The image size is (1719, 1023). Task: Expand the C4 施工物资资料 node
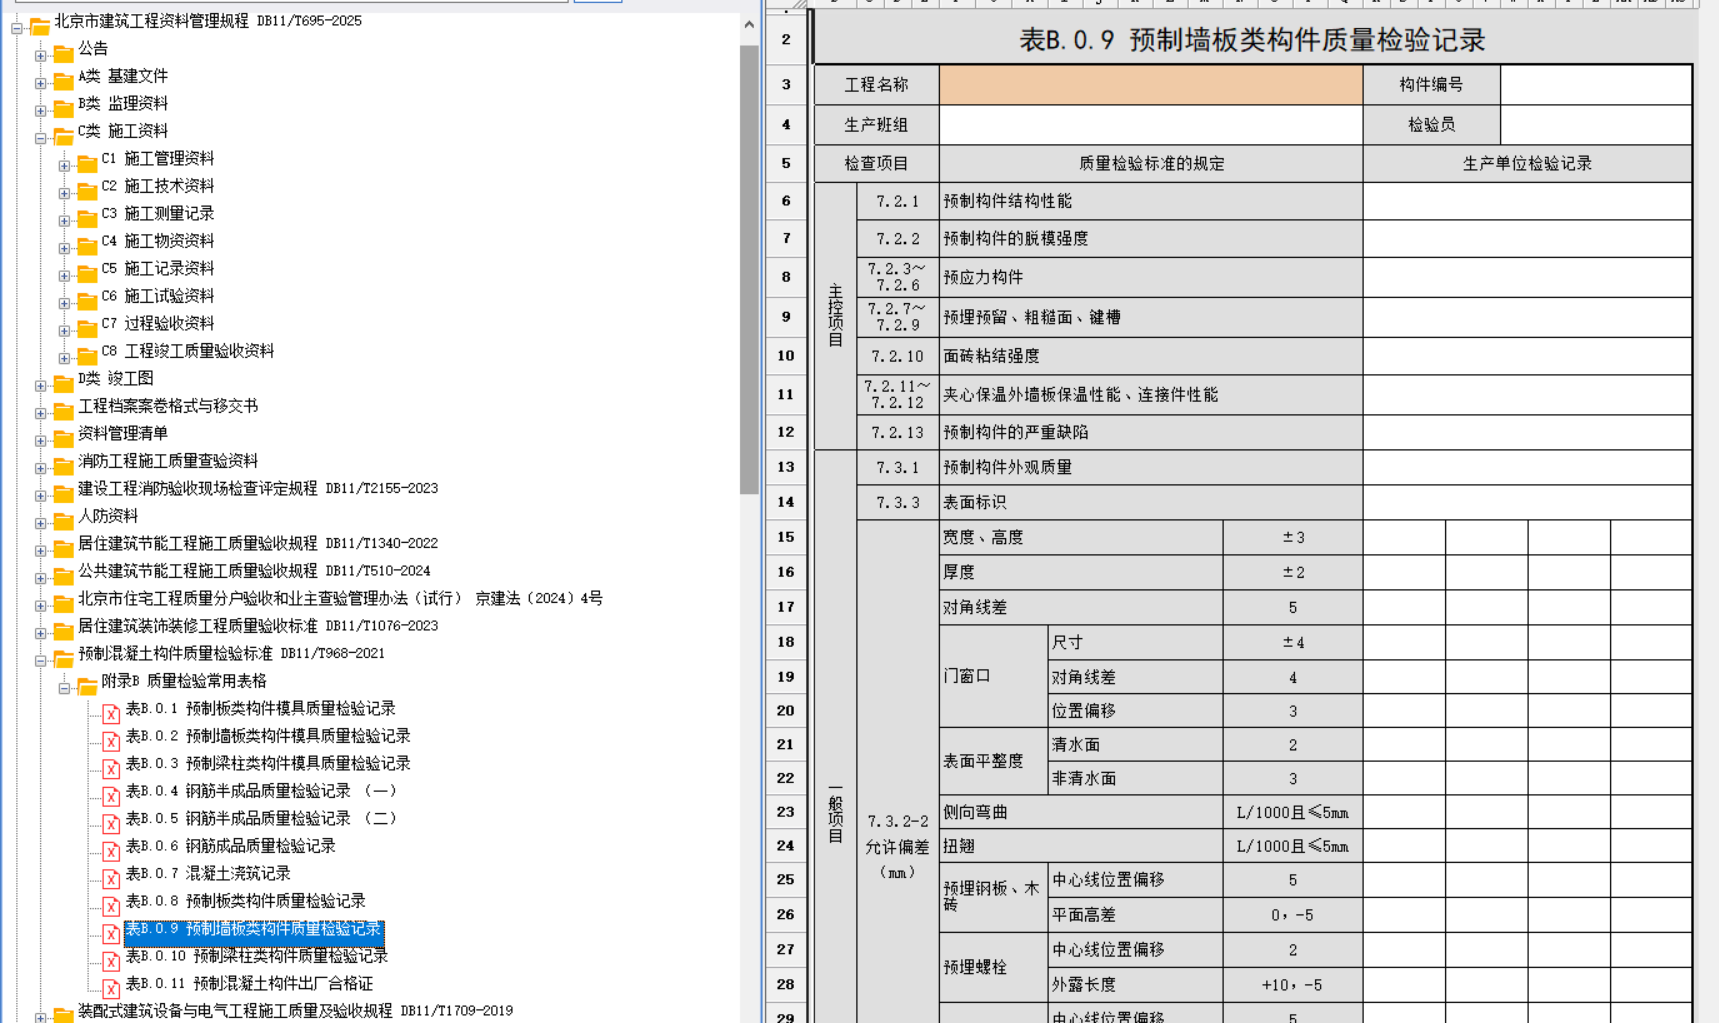(x=64, y=248)
